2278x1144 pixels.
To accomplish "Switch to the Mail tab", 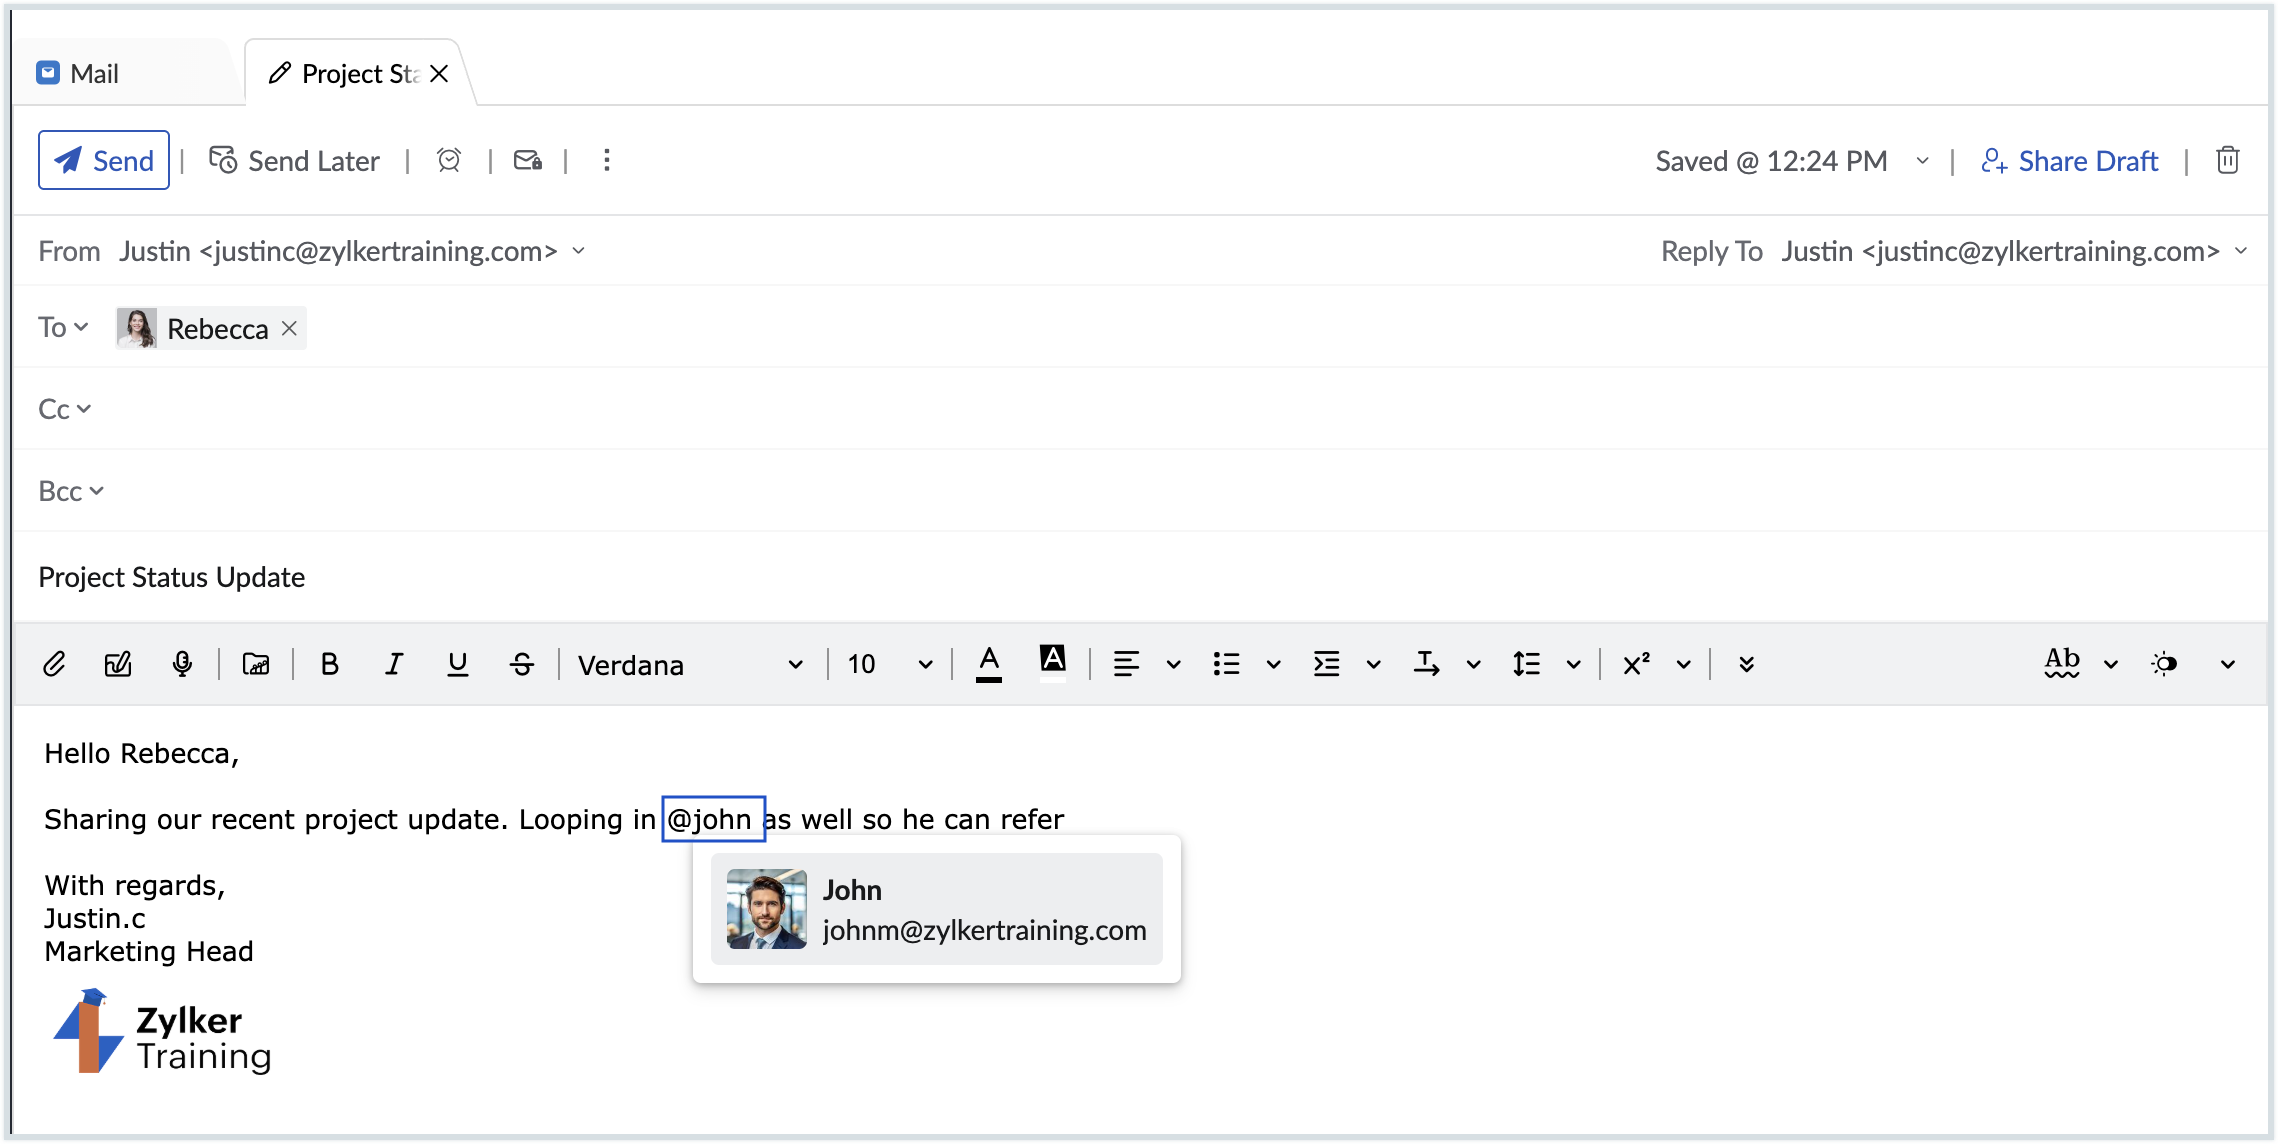I will pyautogui.click(x=94, y=74).
